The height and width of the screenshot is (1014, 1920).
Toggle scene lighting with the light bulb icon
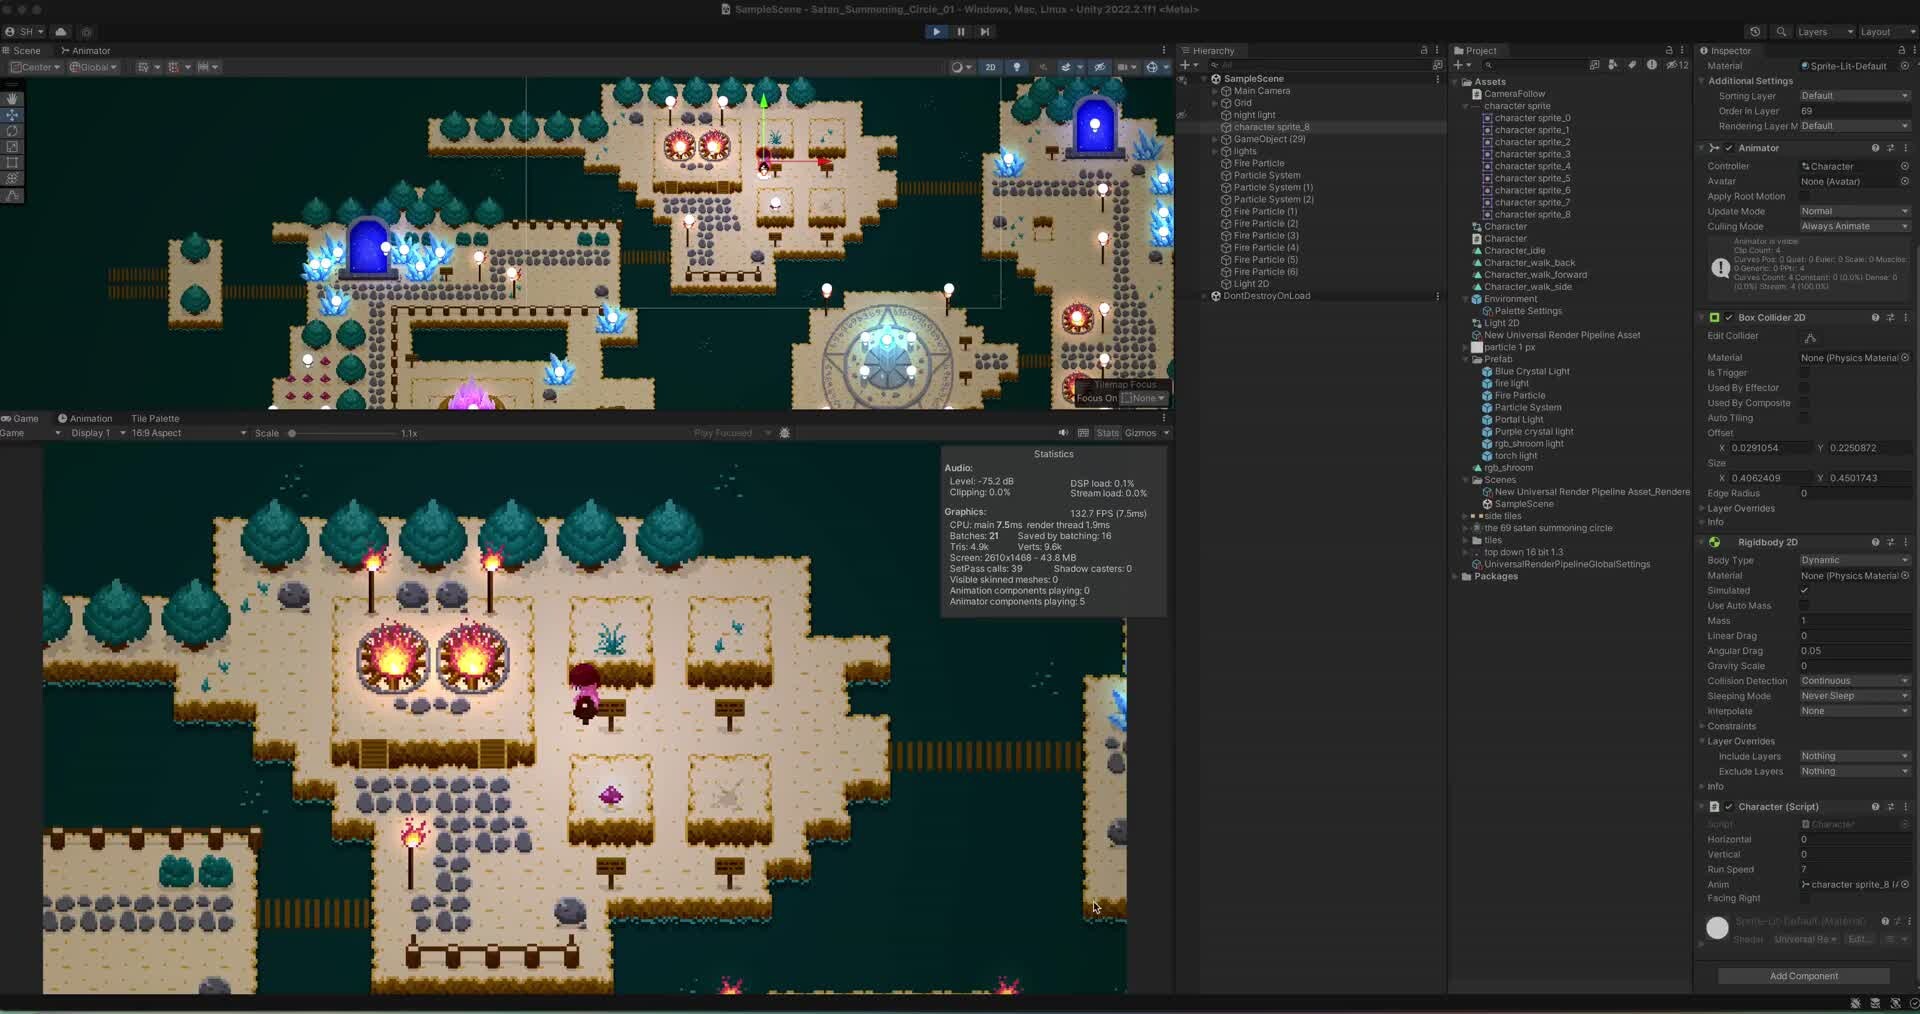(x=1018, y=67)
